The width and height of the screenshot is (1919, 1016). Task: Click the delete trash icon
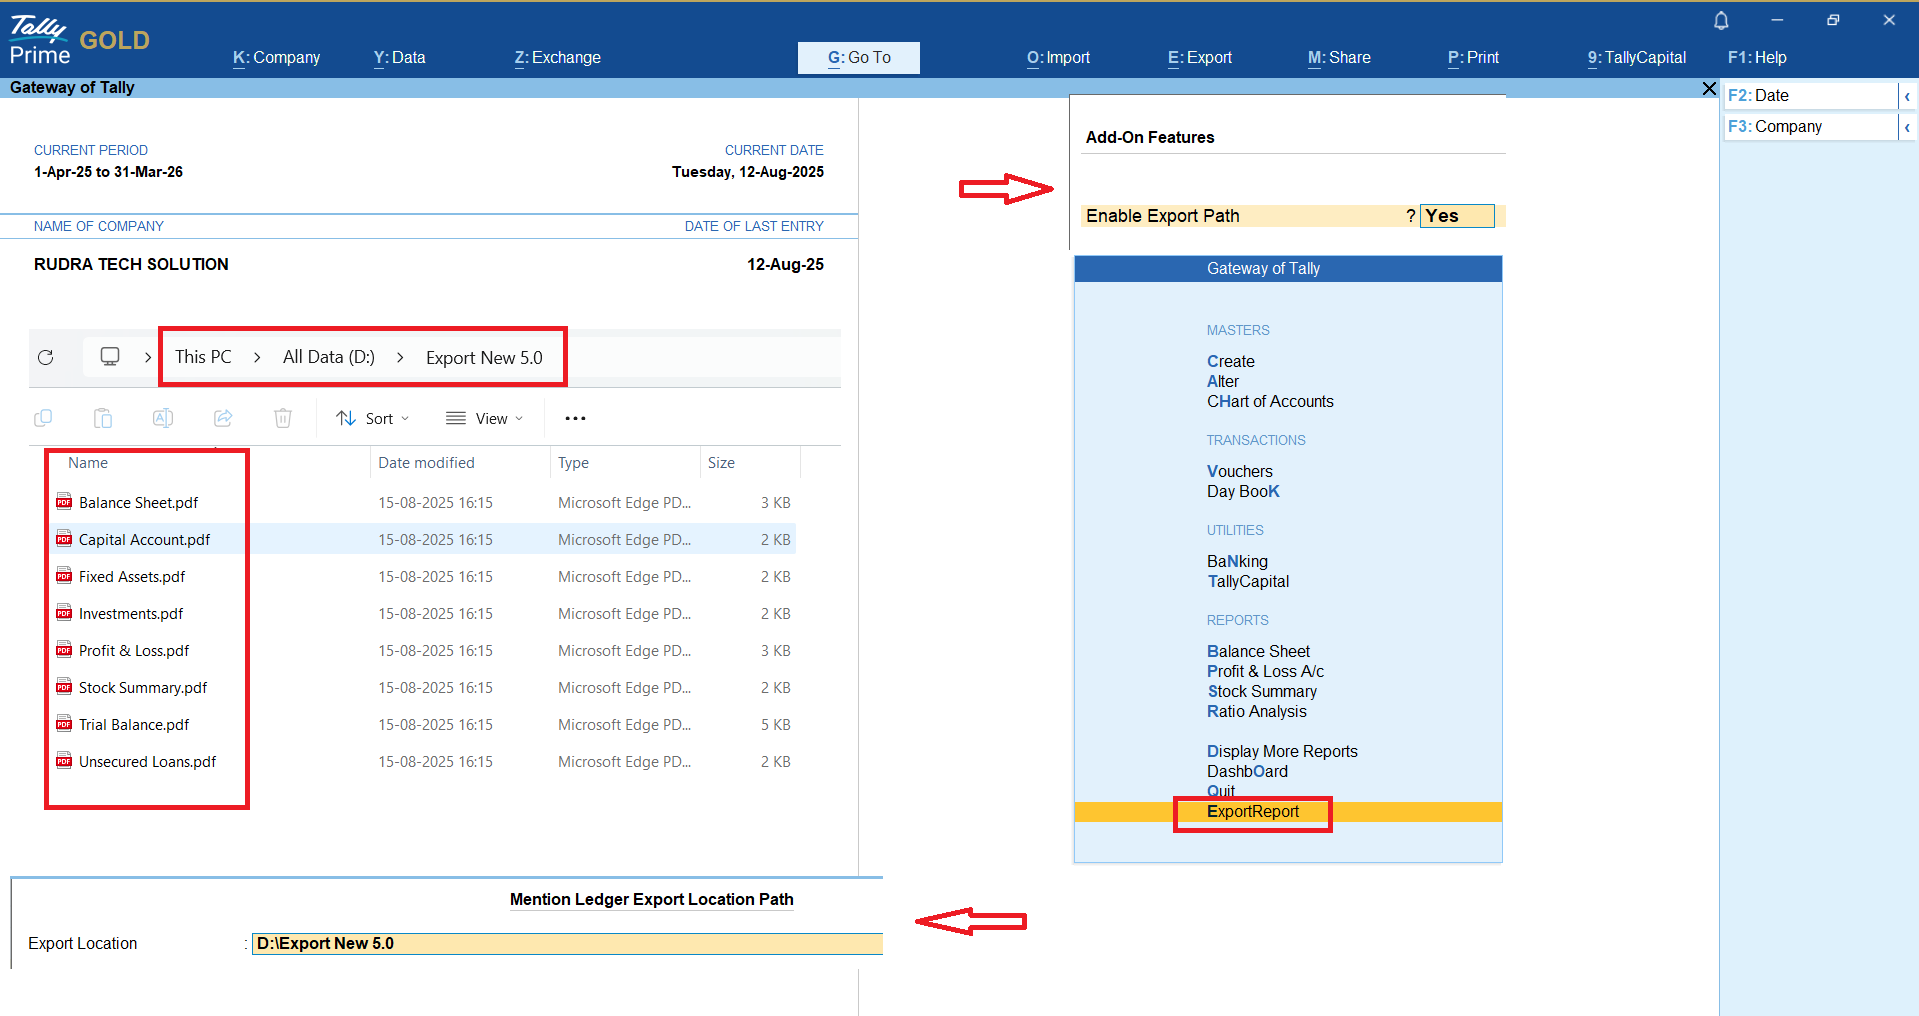[x=283, y=418]
